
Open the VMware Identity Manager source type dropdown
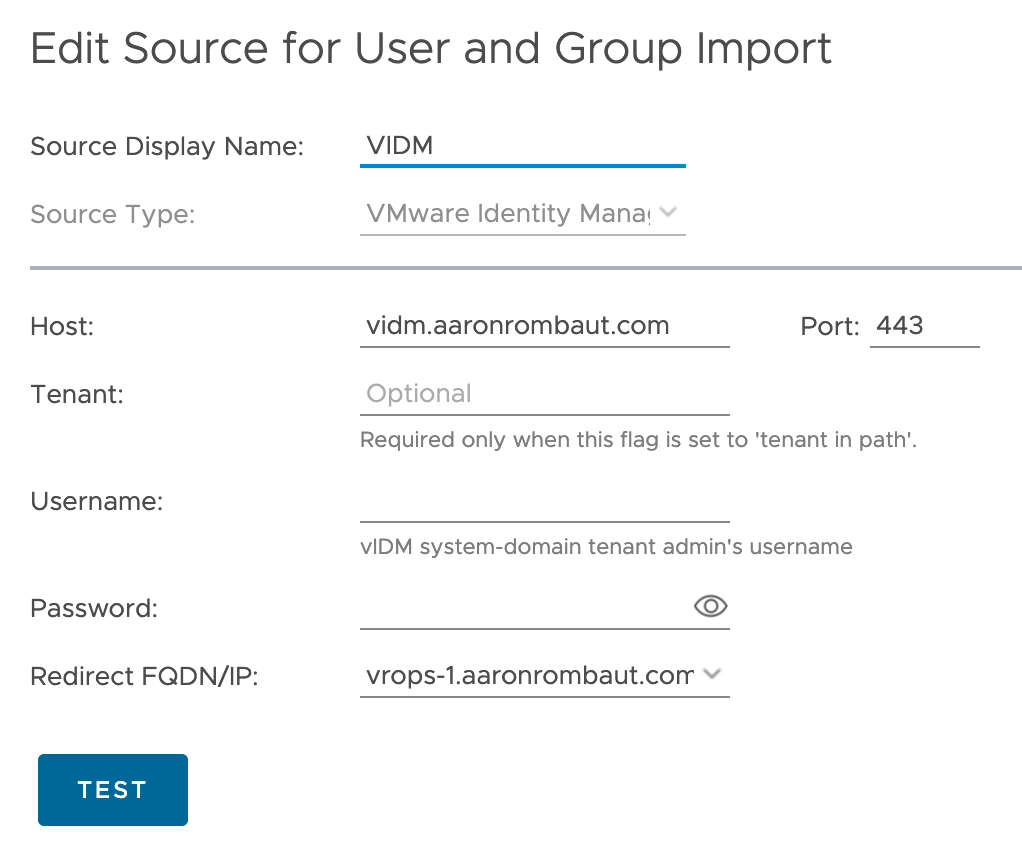tap(508, 214)
